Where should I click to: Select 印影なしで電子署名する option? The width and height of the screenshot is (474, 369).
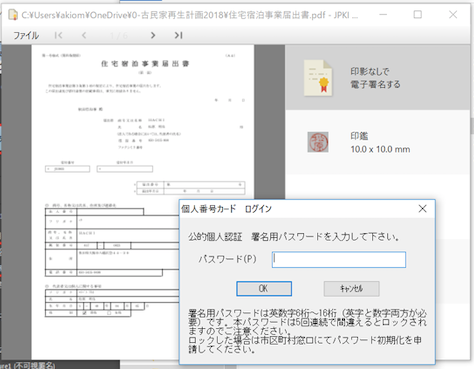coord(377,78)
